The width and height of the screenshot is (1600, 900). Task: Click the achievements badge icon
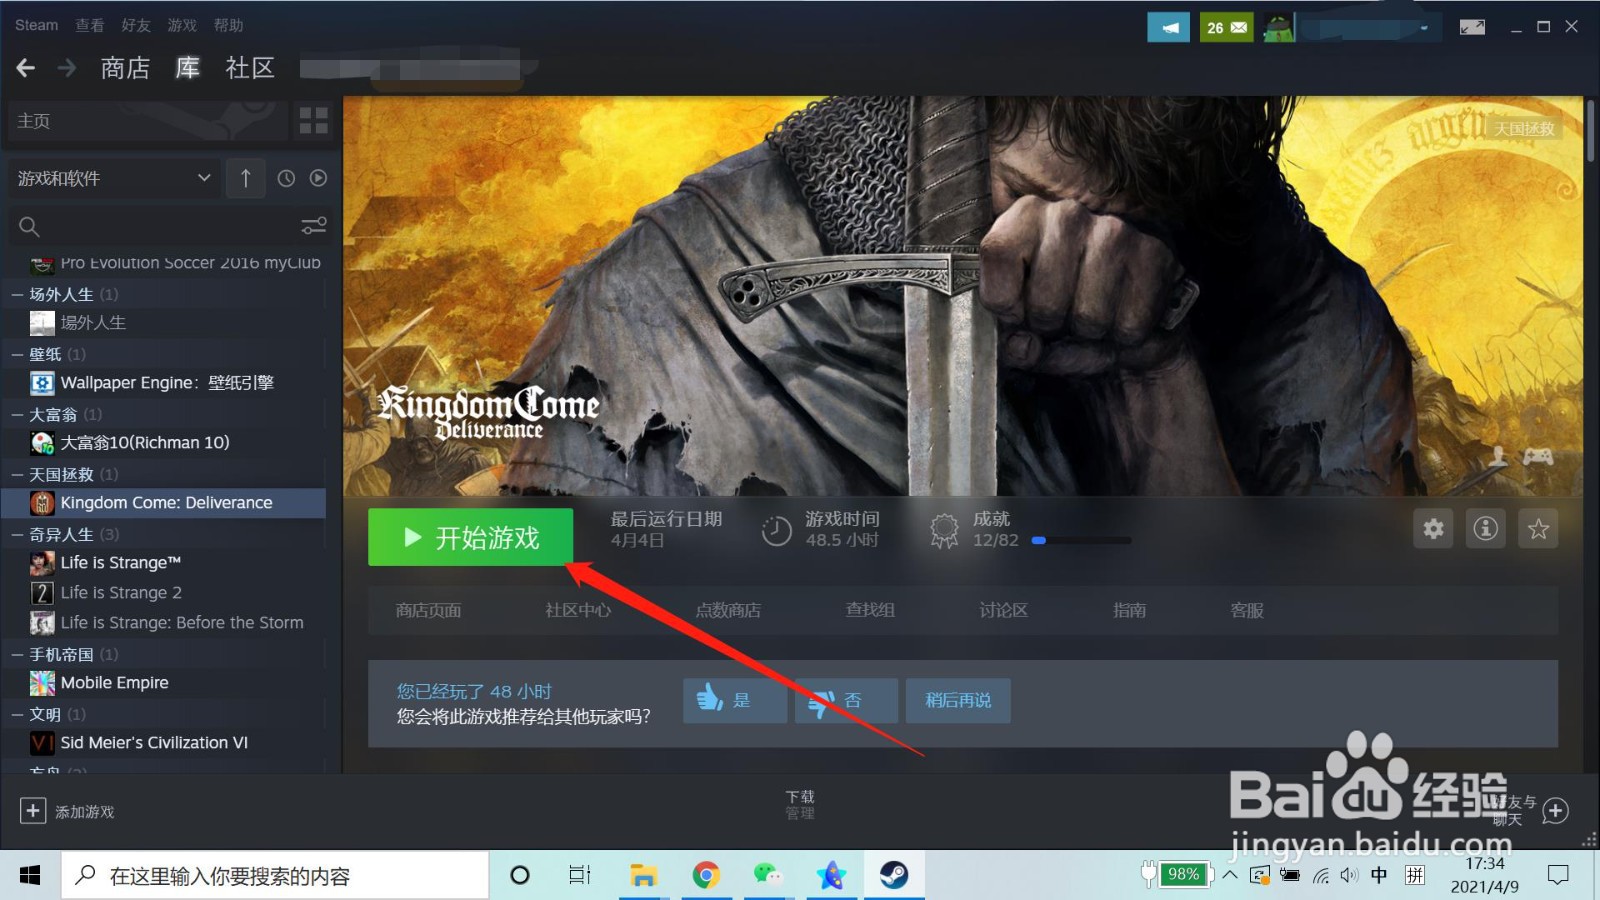tap(944, 530)
